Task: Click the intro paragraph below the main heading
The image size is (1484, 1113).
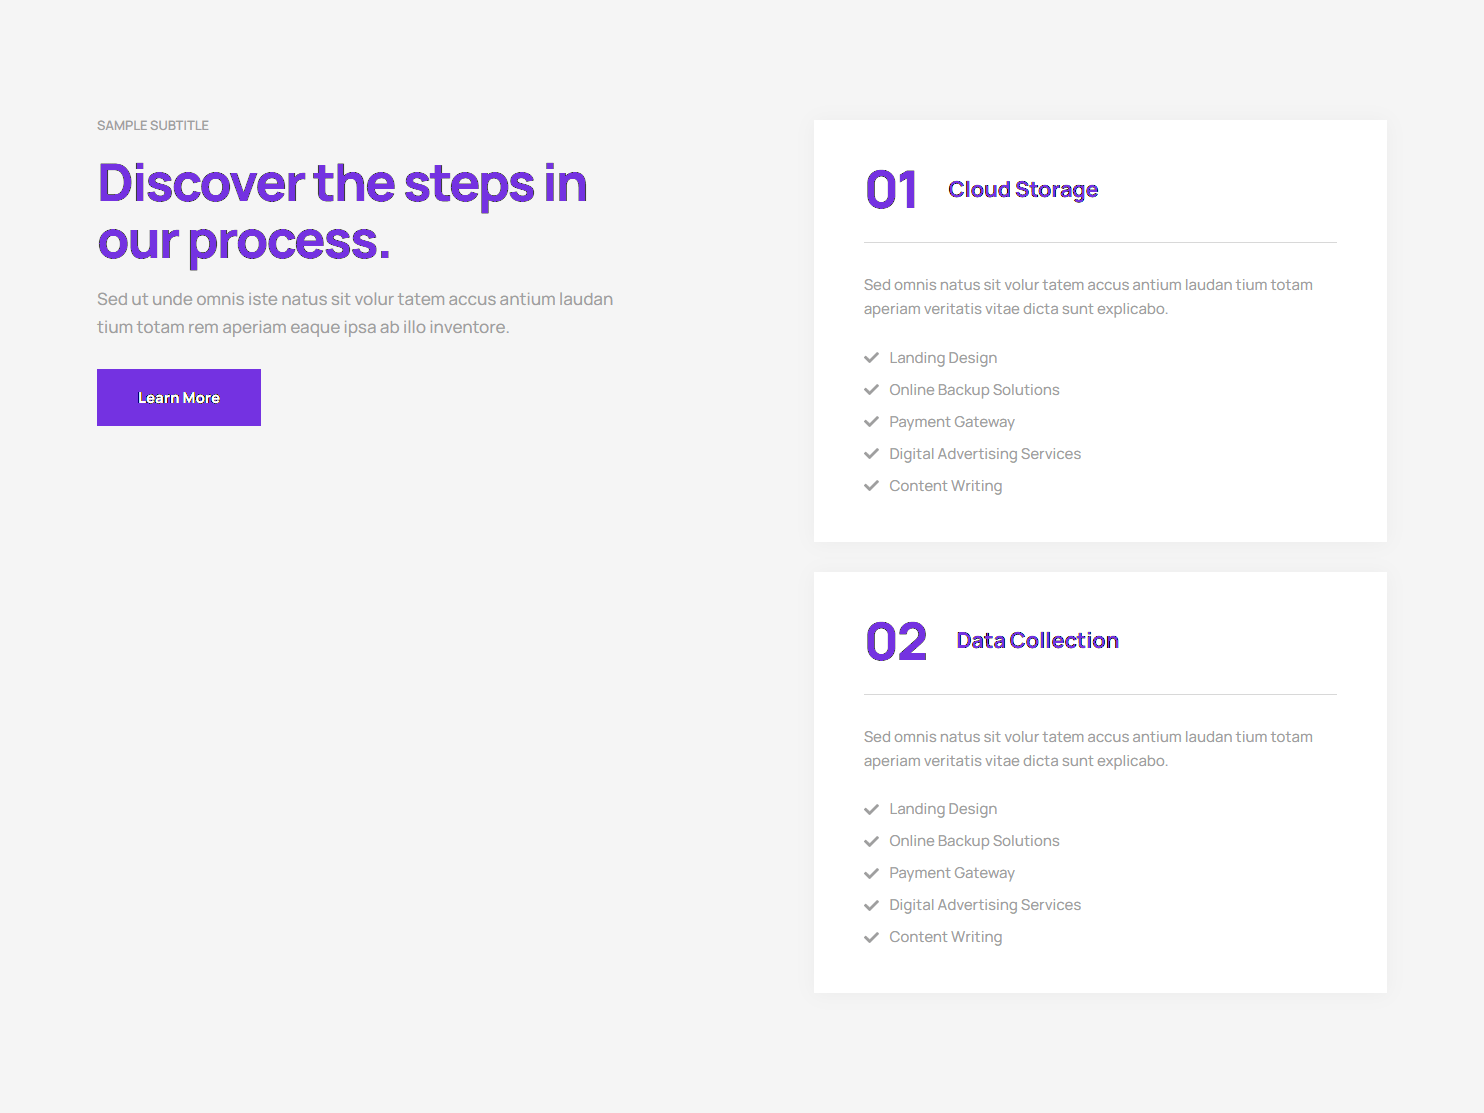Action: [355, 313]
